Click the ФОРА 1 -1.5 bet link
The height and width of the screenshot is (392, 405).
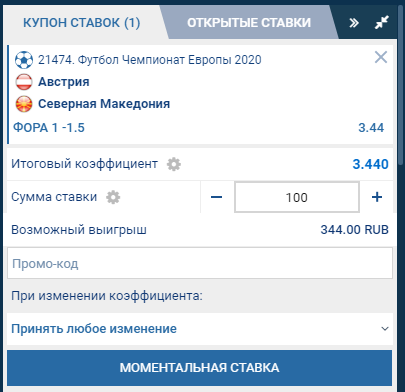coord(49,128)
